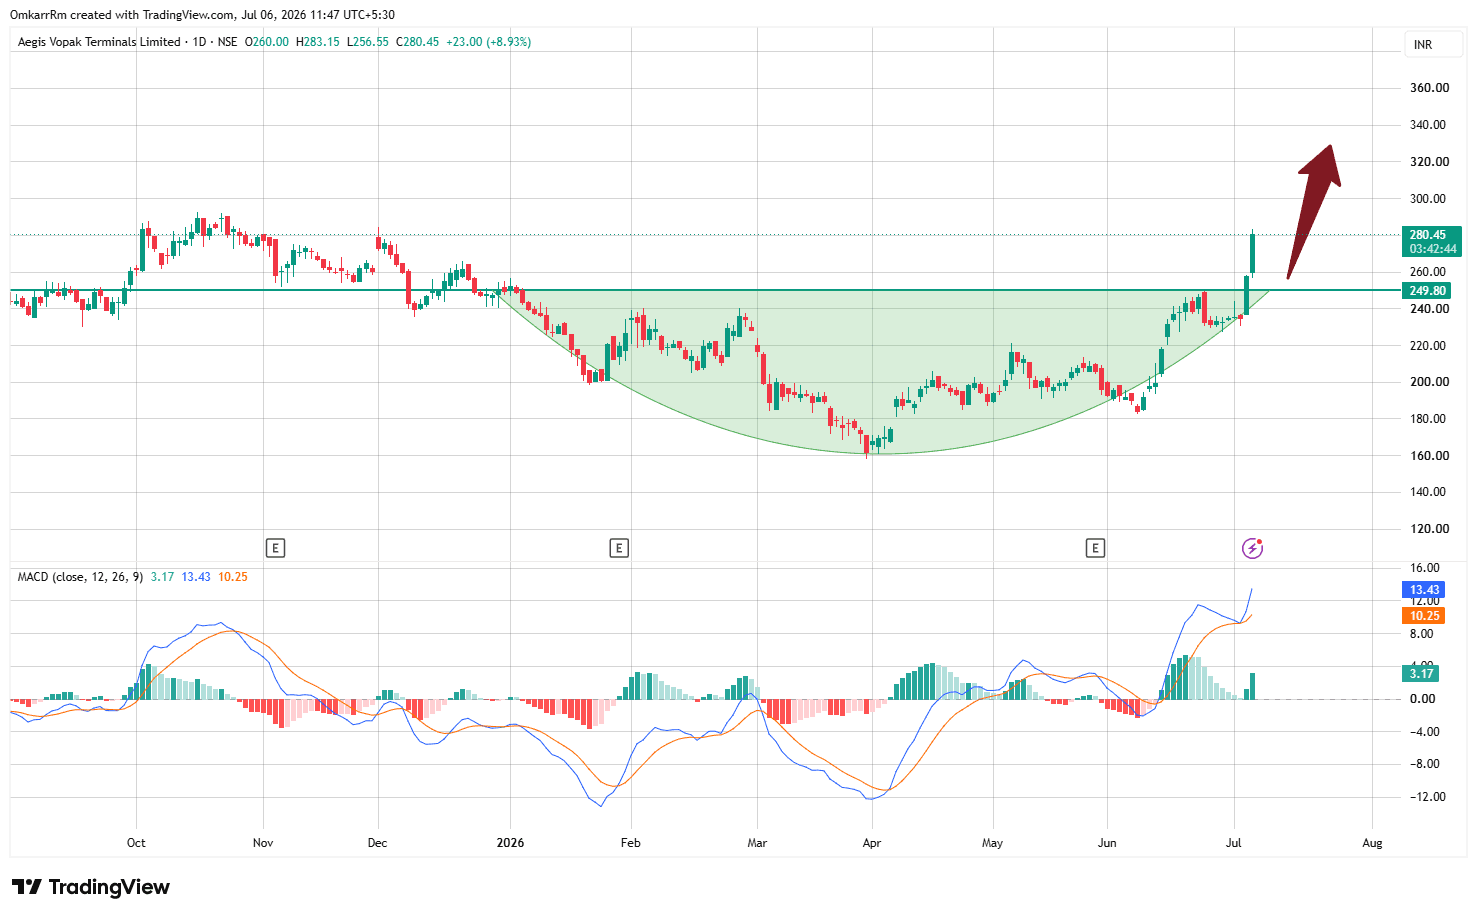
Task: Click the Nov label on time axis
Action: 263,843
